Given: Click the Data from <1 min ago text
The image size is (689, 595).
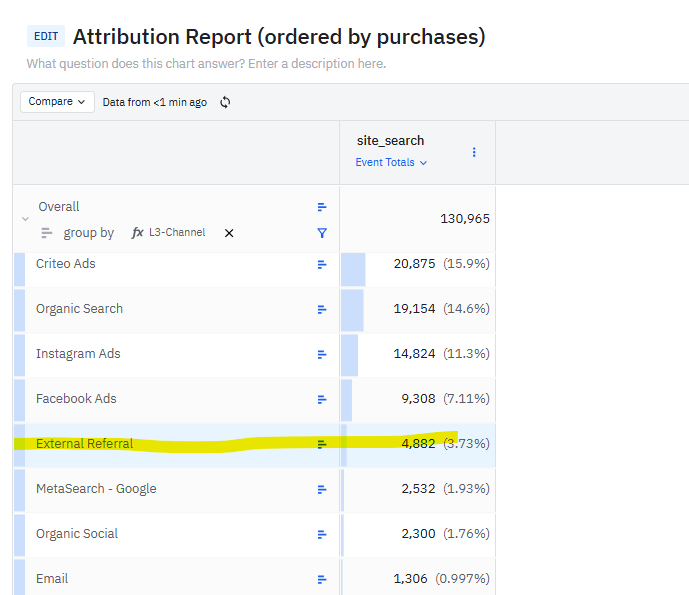Looking at the screenshot, I should click(x=155, y=102).
